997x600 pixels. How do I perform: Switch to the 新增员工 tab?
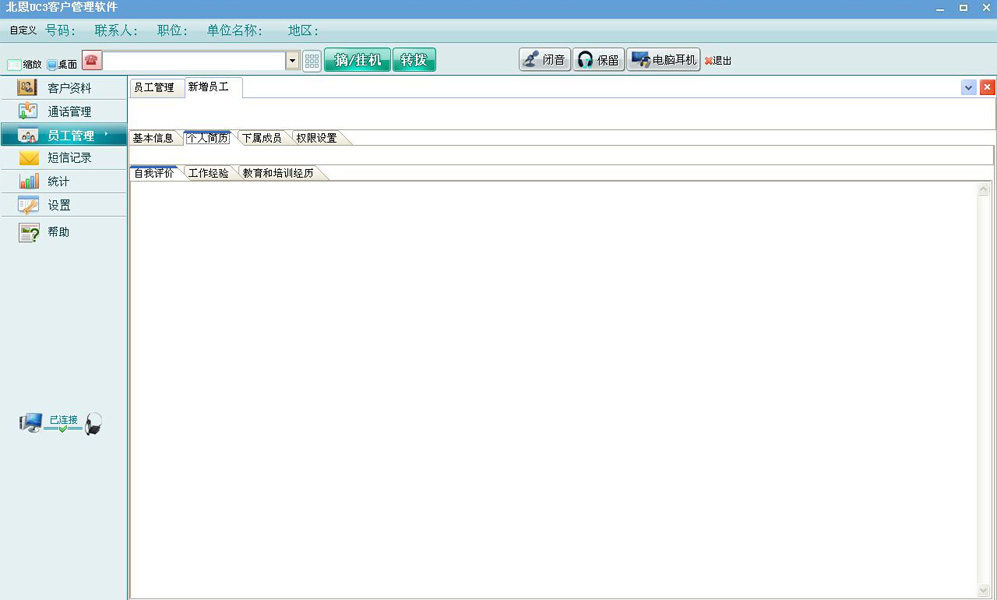point(212,87)
